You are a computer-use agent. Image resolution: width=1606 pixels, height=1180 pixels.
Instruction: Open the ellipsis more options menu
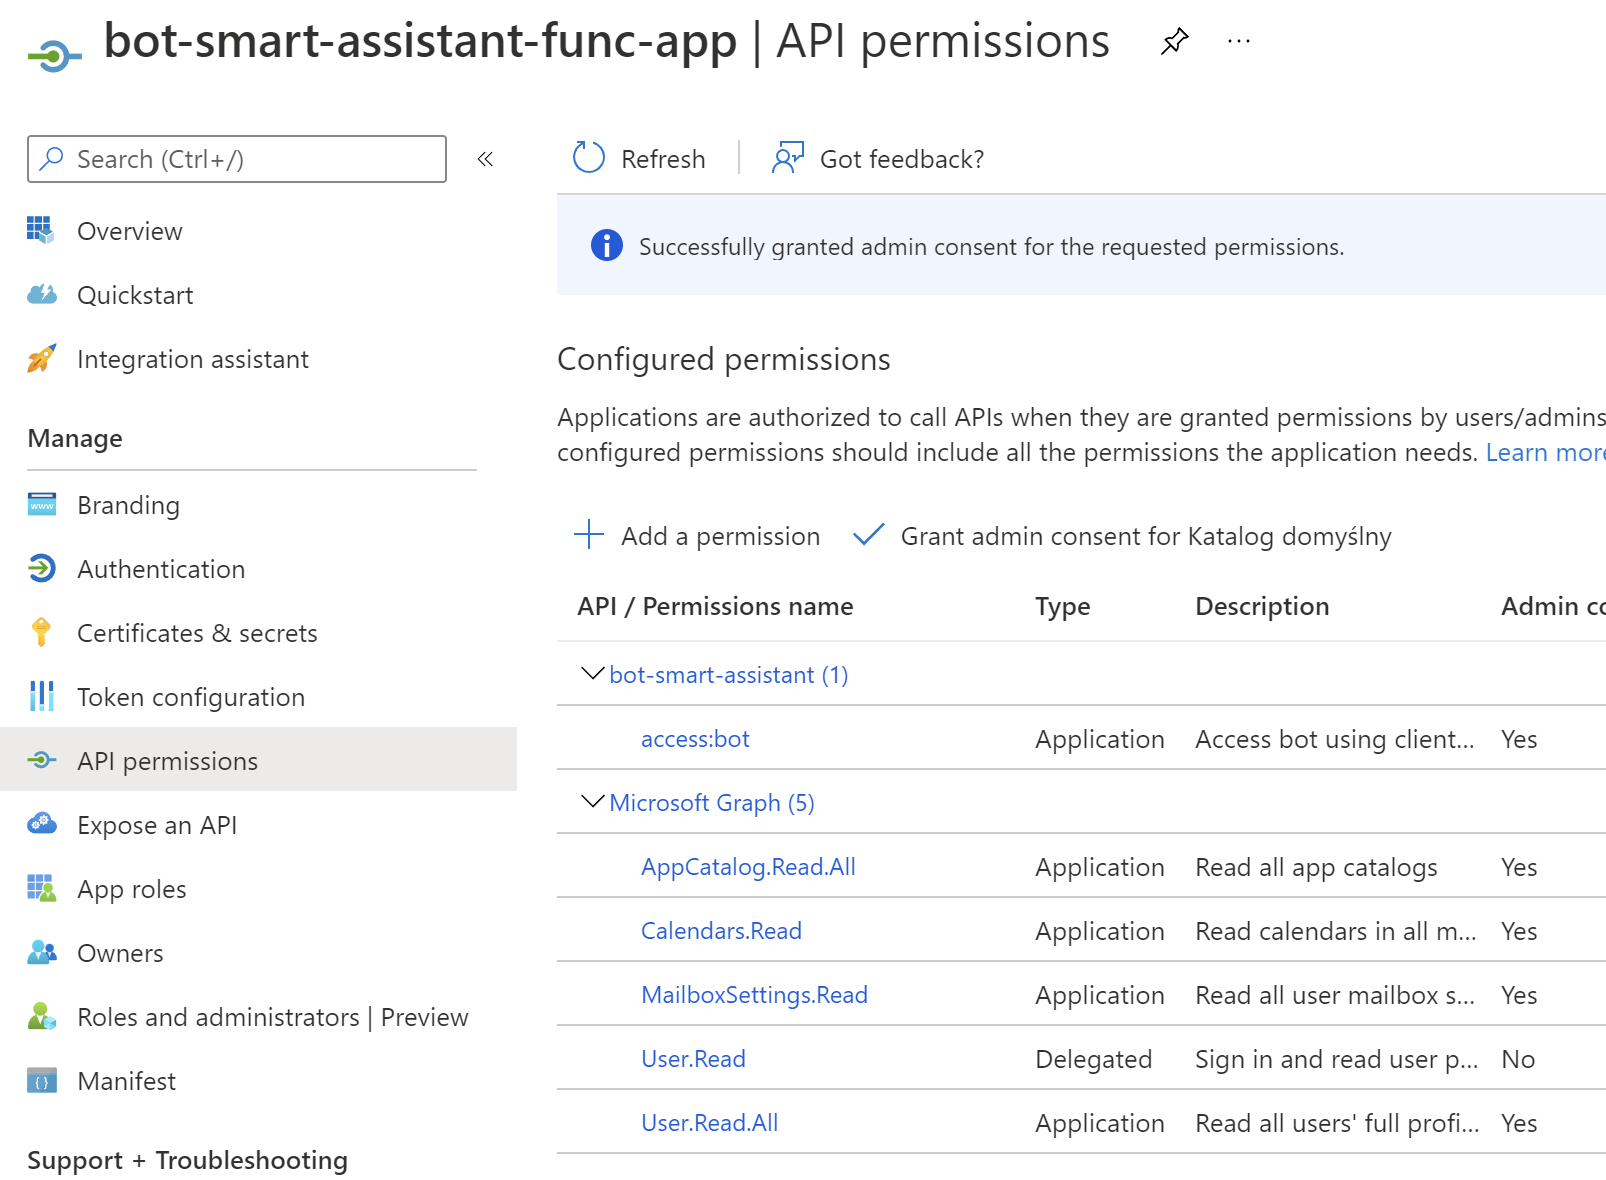1239,41
